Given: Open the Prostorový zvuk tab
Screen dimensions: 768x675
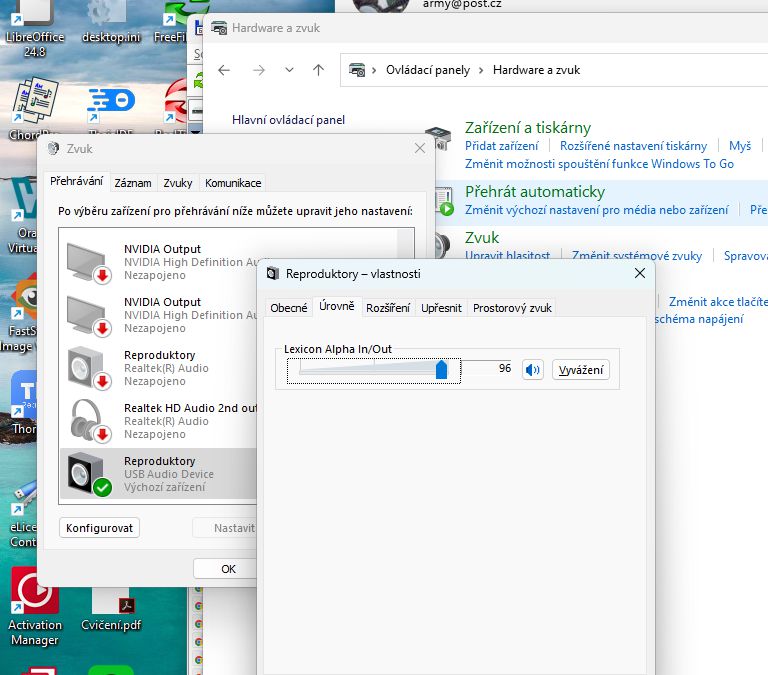Looking at the screenshot, I should [512, 308].
